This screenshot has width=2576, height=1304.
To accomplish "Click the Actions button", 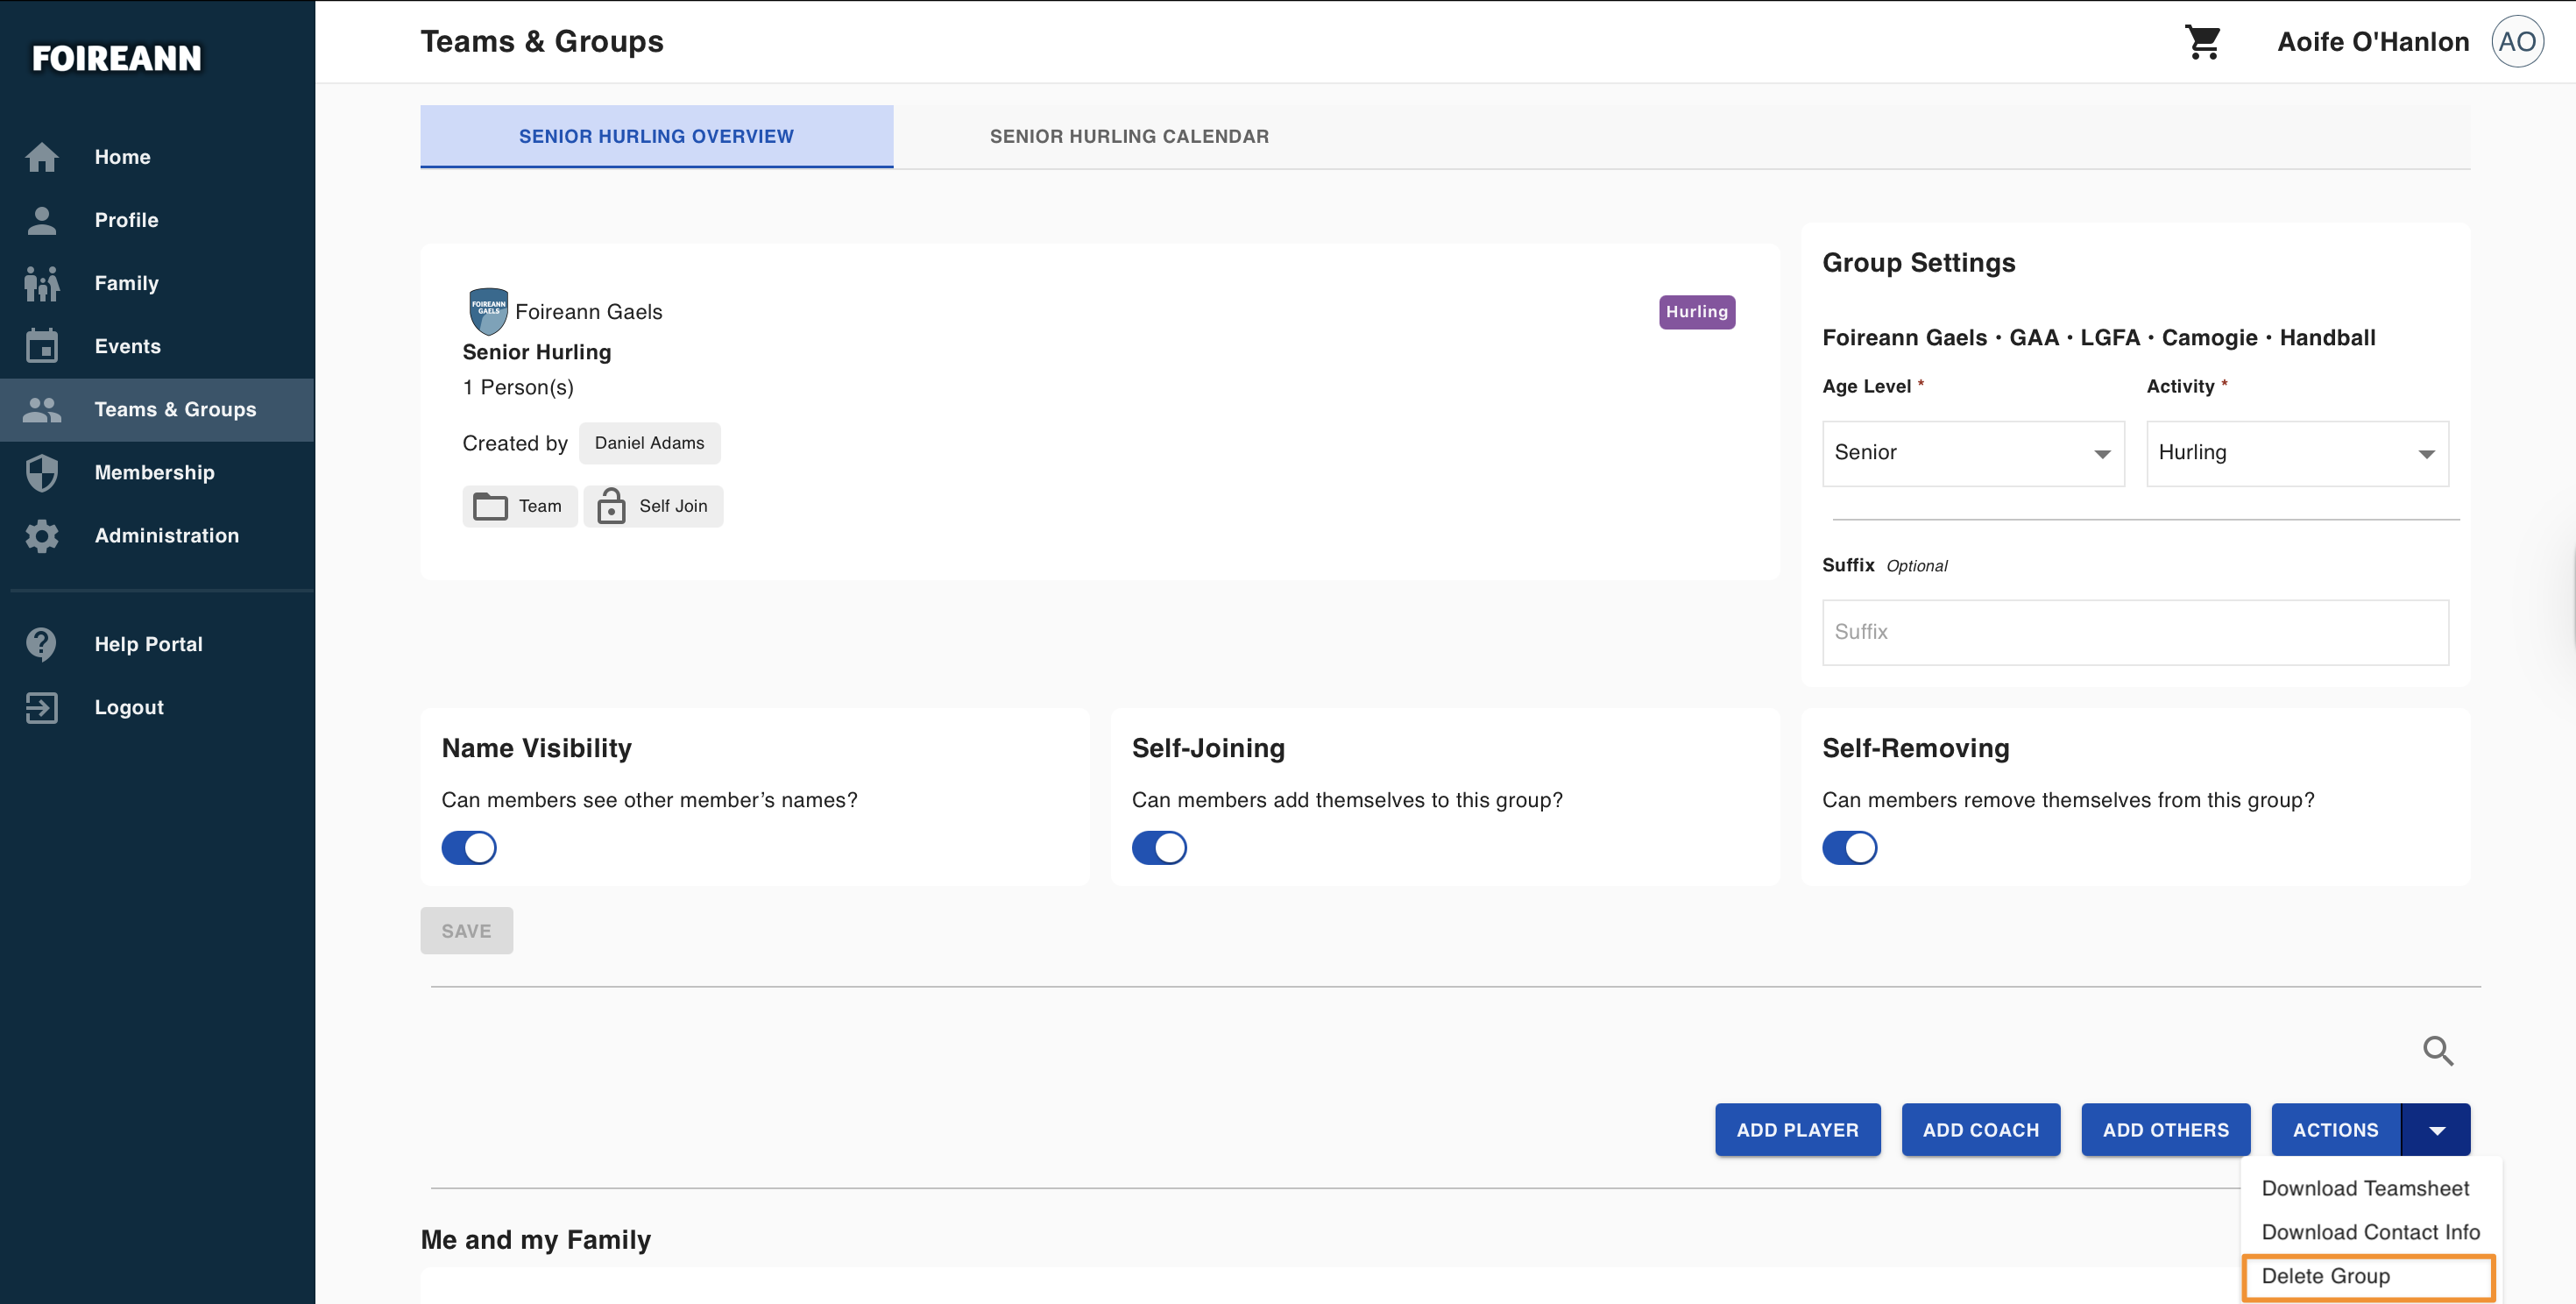I will pos(2335,1130).
